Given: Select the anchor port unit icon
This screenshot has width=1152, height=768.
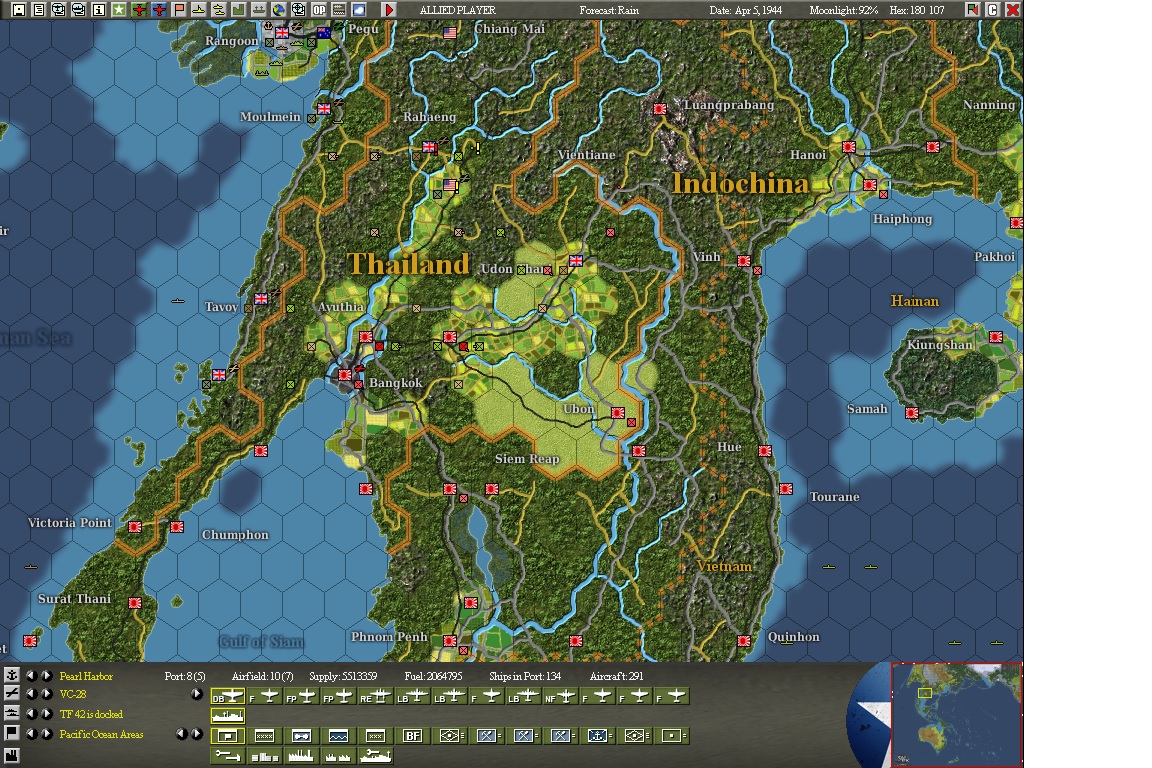Looking at the screenshot, I should click(x=597, y=736).
